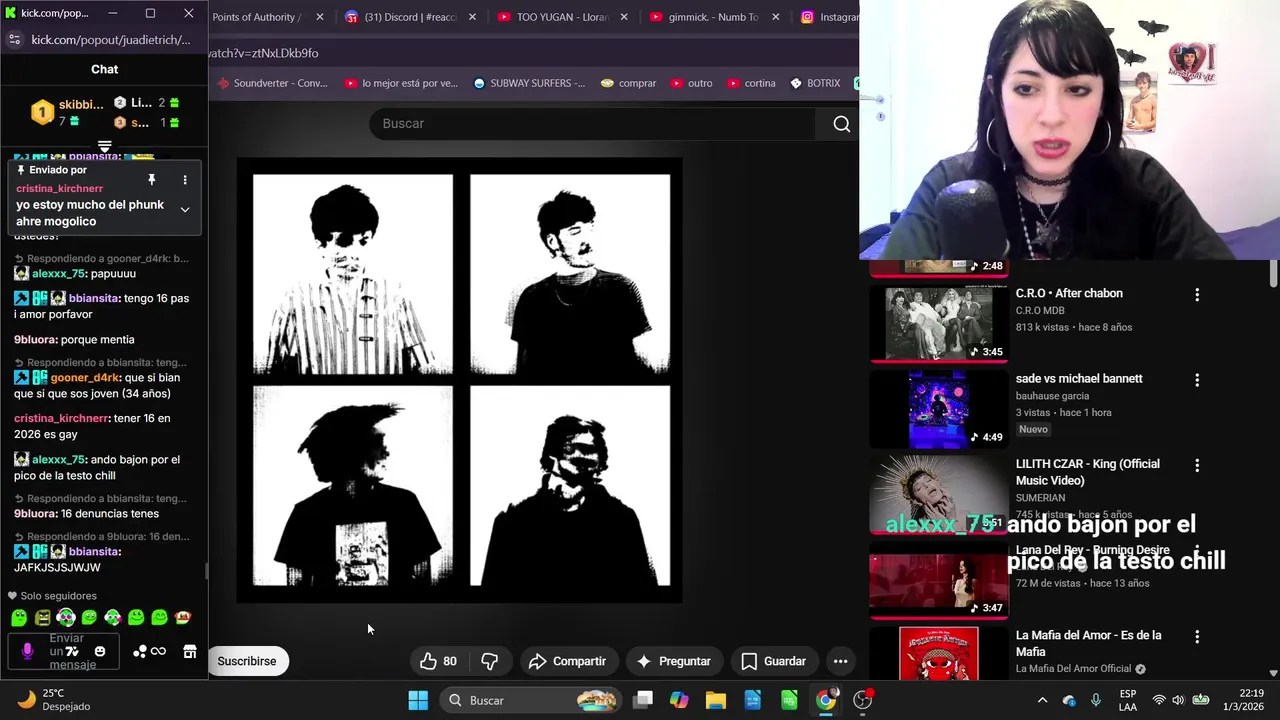Click the gooner_d4rk username in chat

[85, 378]
